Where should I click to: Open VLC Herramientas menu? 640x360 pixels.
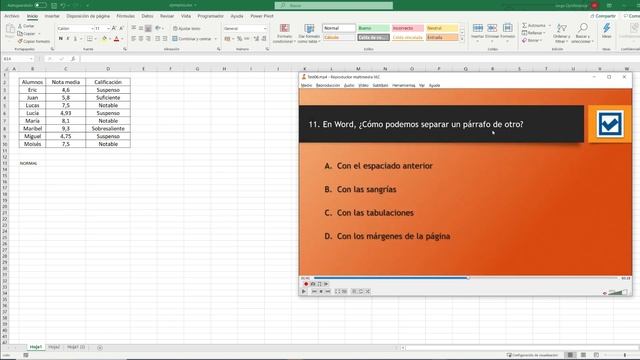[404, 85]
